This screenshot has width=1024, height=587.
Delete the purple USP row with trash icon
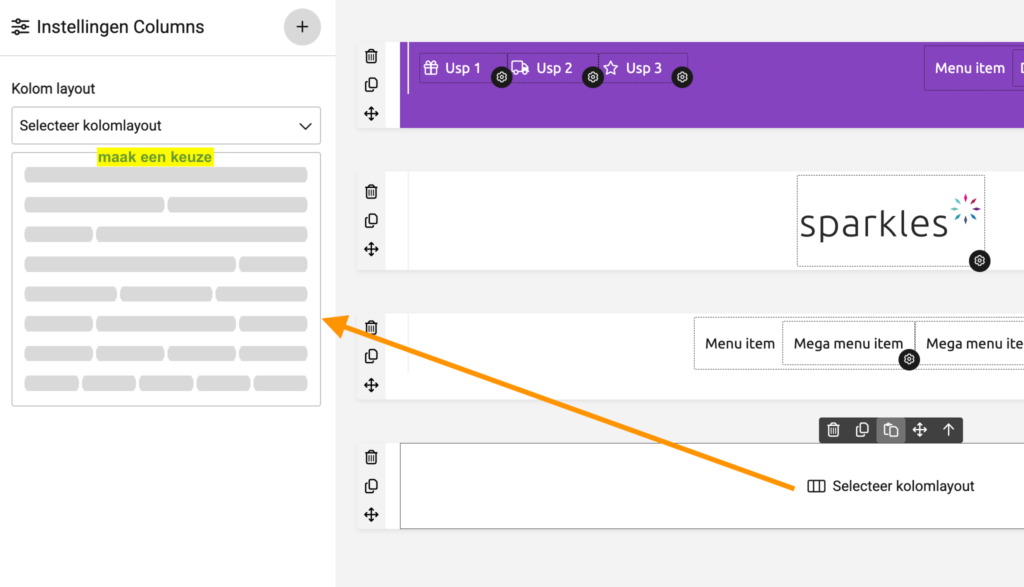(x=371, y=56)
